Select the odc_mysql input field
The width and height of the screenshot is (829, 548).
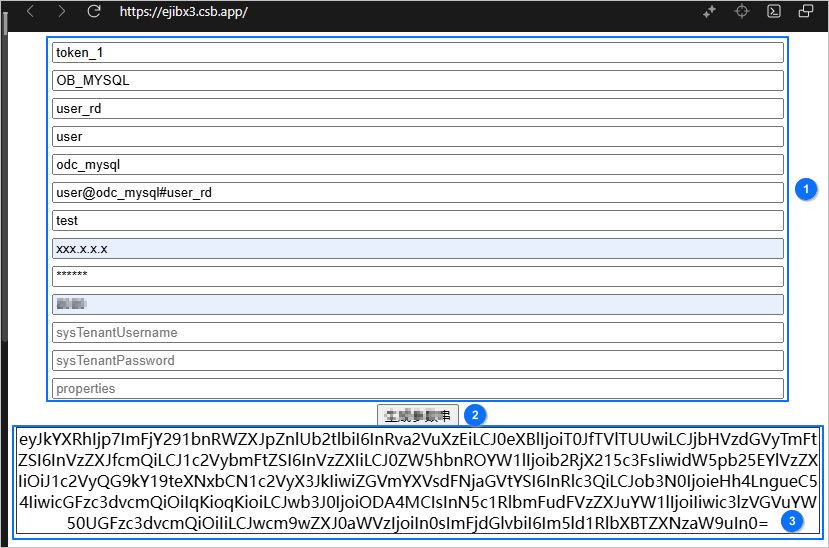point(417,165)
